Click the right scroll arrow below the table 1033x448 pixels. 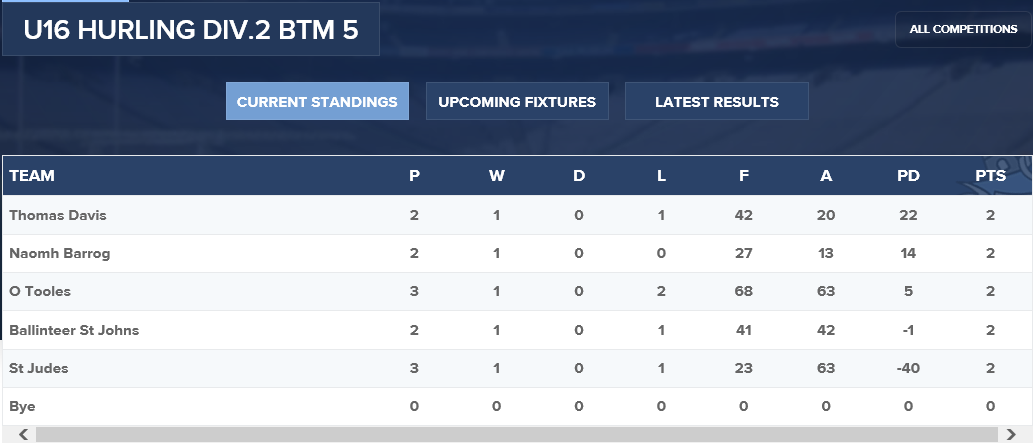[x=1021, y=435]
